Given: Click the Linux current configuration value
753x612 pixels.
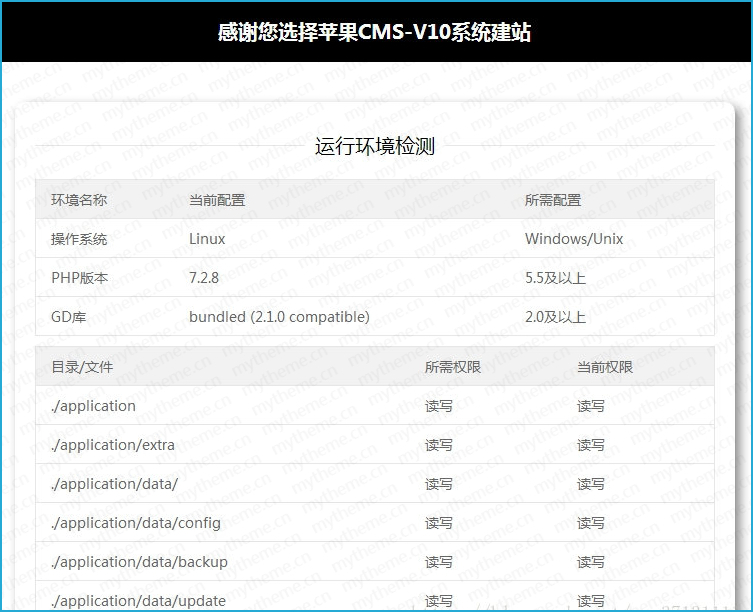Looking at the screenshot, I should point(207,239).
